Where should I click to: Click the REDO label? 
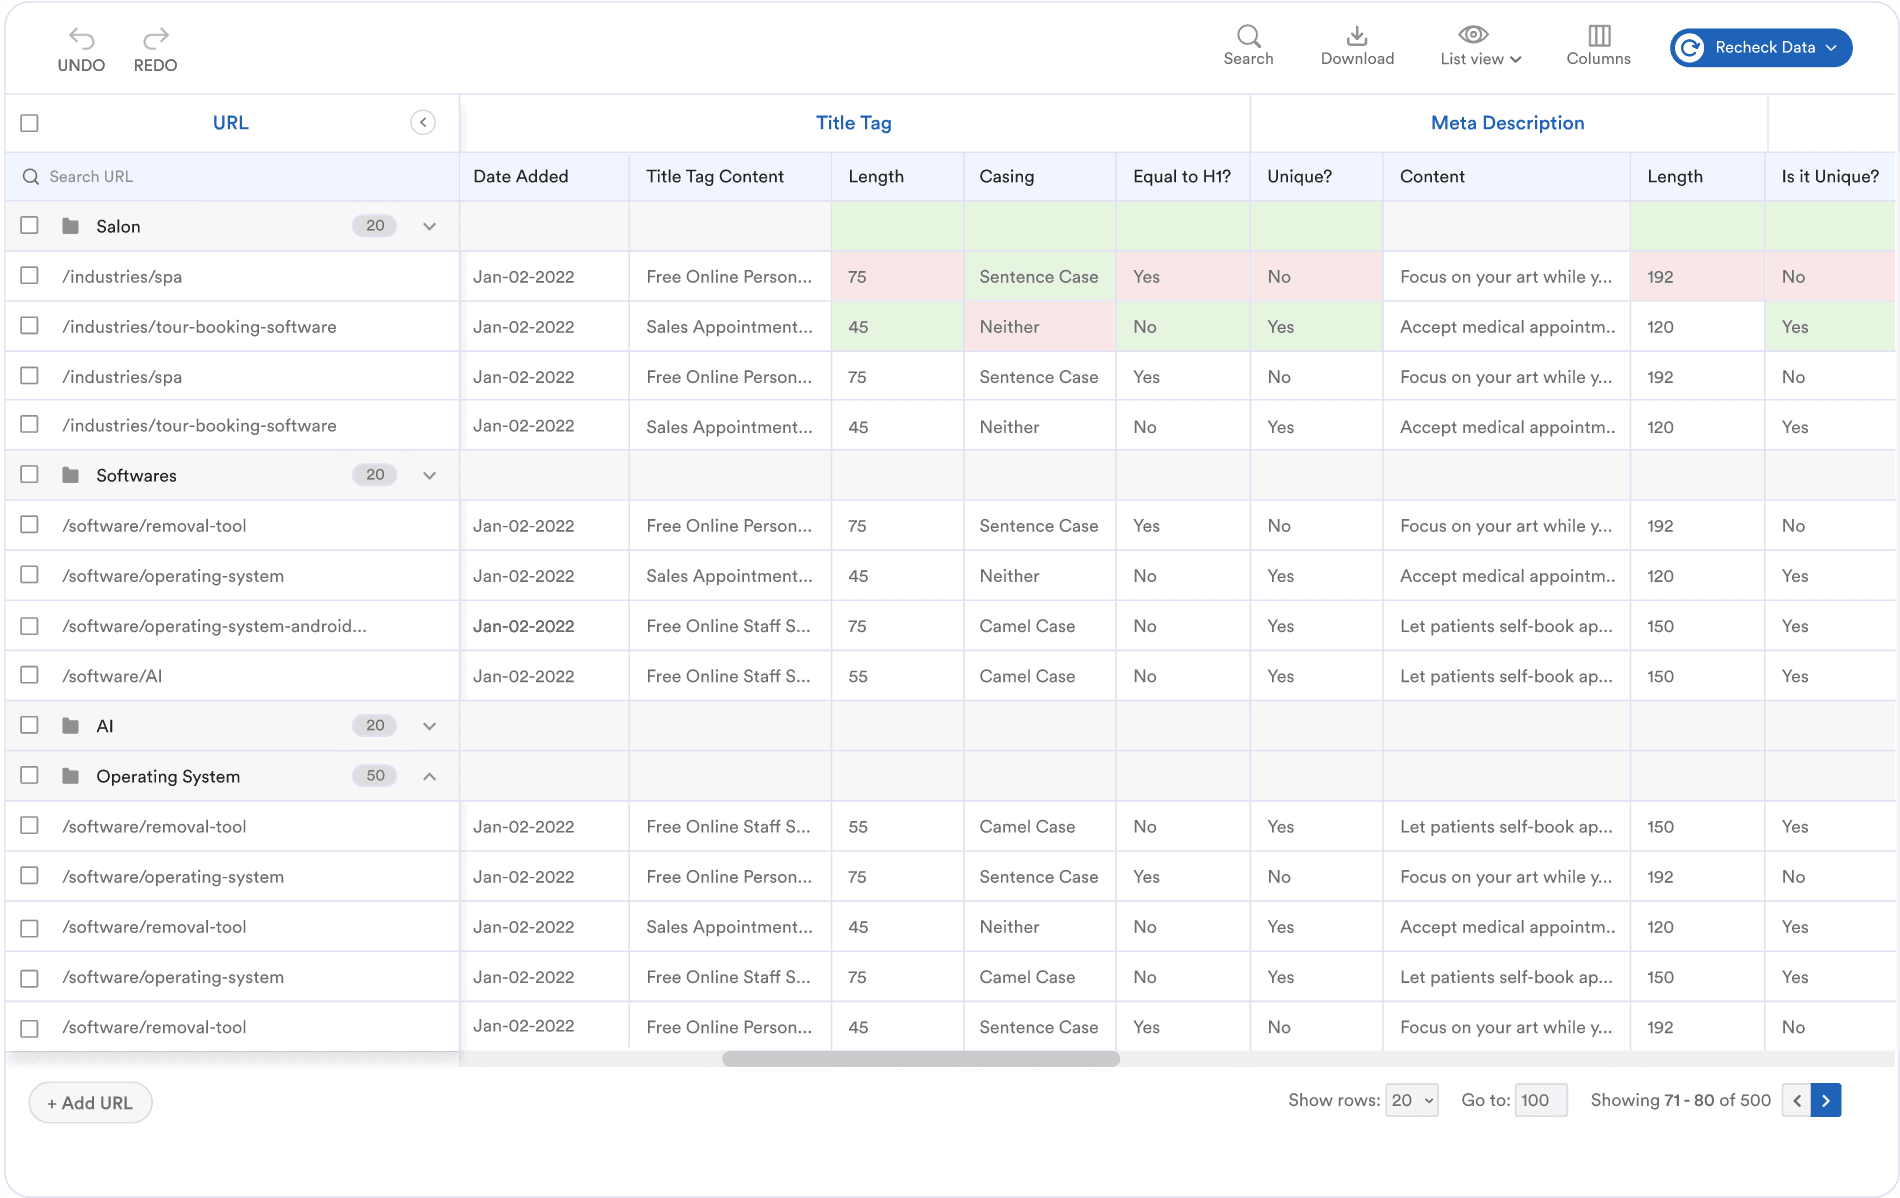pyautogui.click(x=156, y=65)
